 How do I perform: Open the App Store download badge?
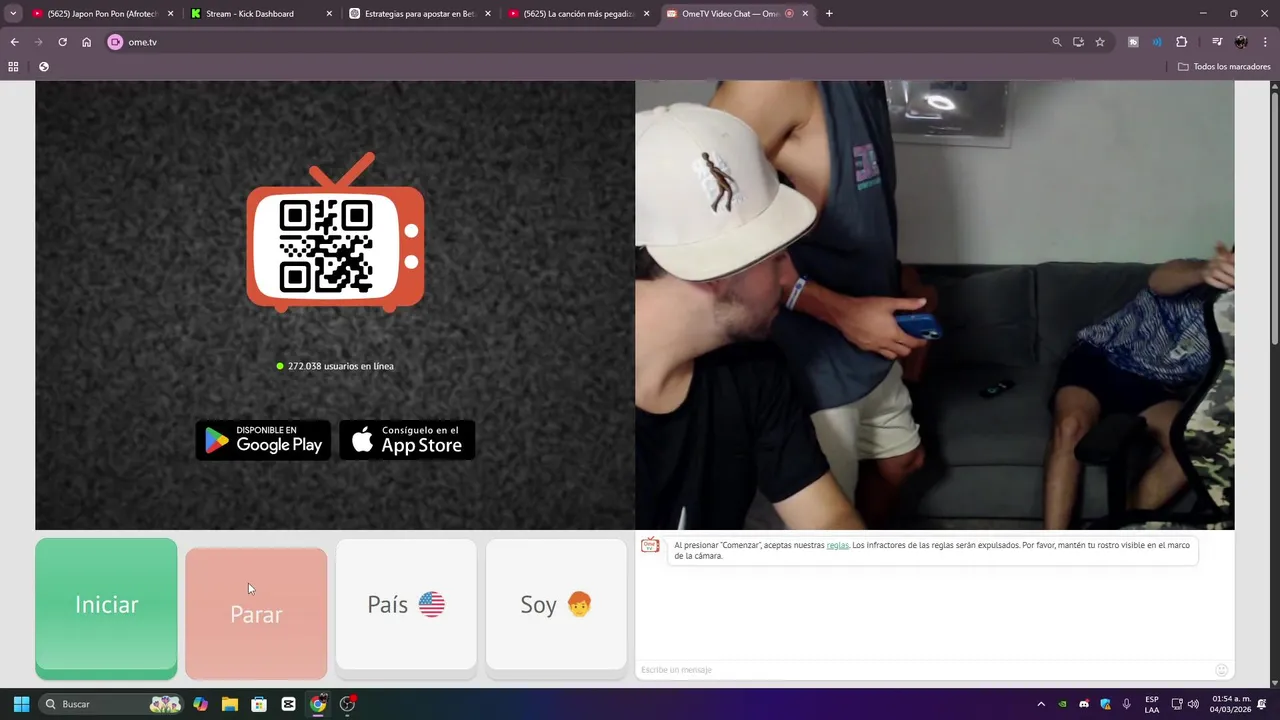coord(407,440)
